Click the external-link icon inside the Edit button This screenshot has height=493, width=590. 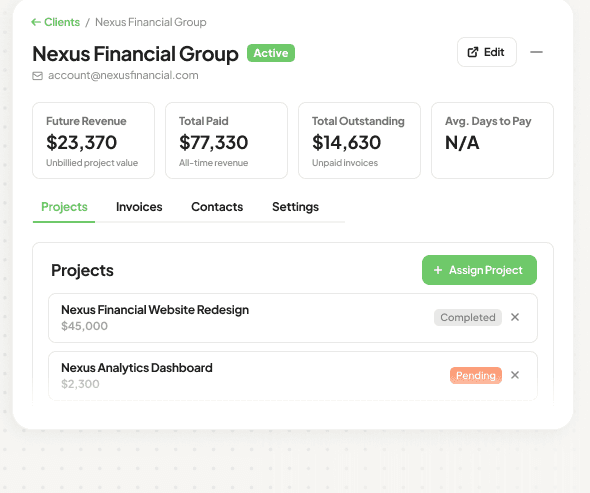[x=473, y=52]
